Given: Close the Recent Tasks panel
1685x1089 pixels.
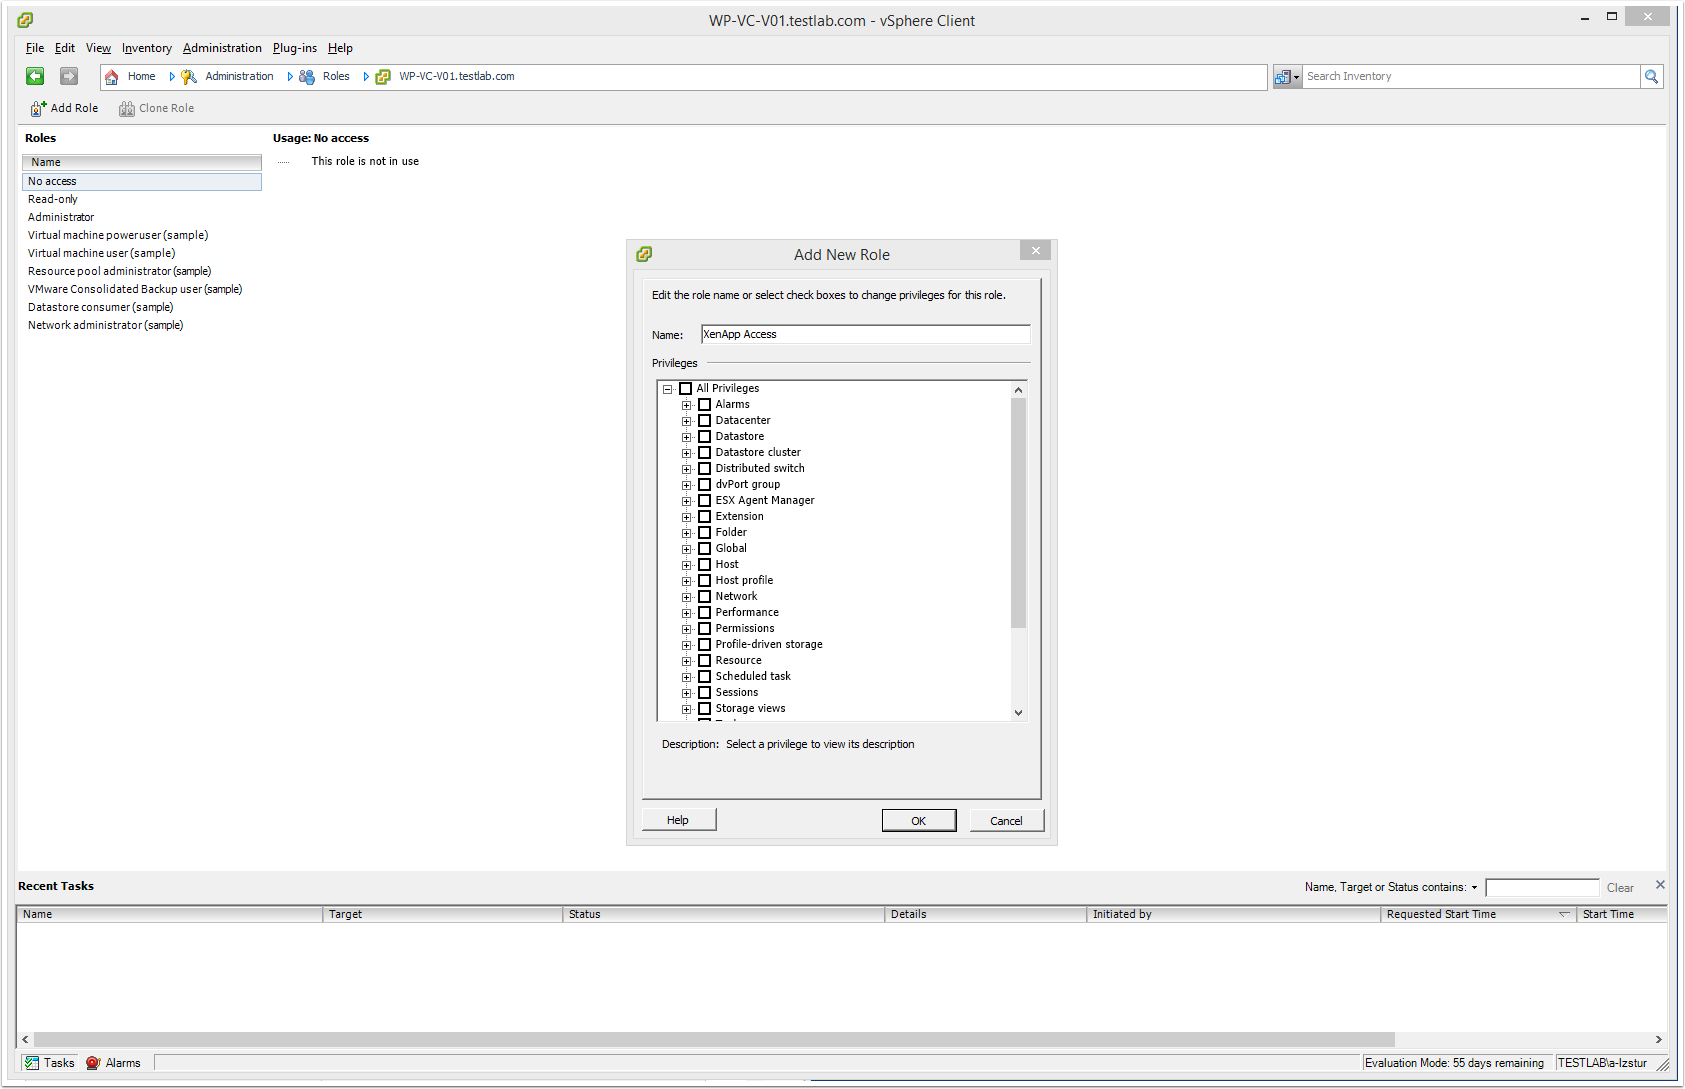Looking at the screenshot, I should (1660, 885).
